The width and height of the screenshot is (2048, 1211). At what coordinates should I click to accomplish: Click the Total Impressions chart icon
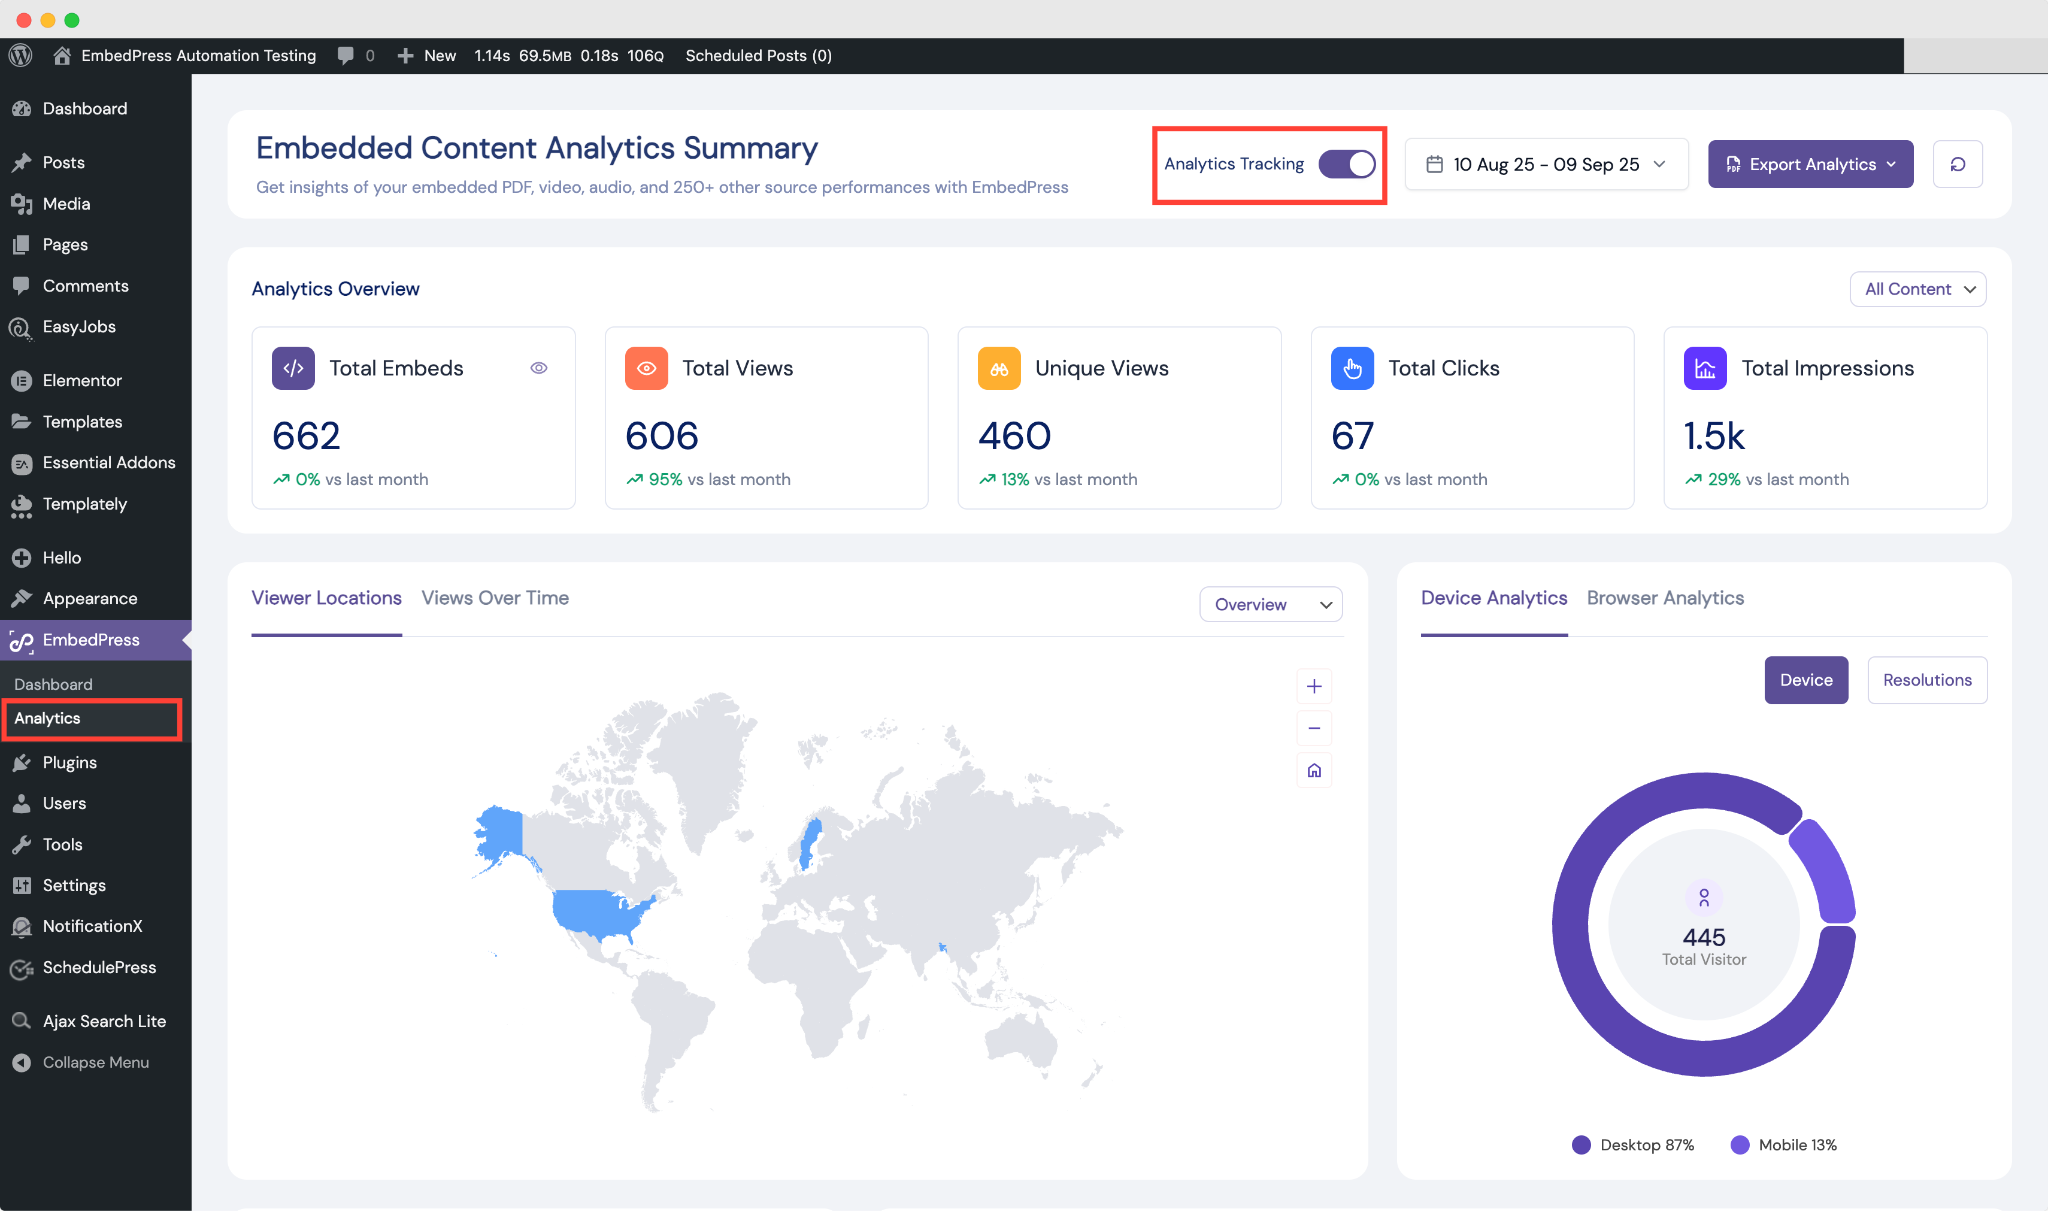click(x=1705, y=368)
